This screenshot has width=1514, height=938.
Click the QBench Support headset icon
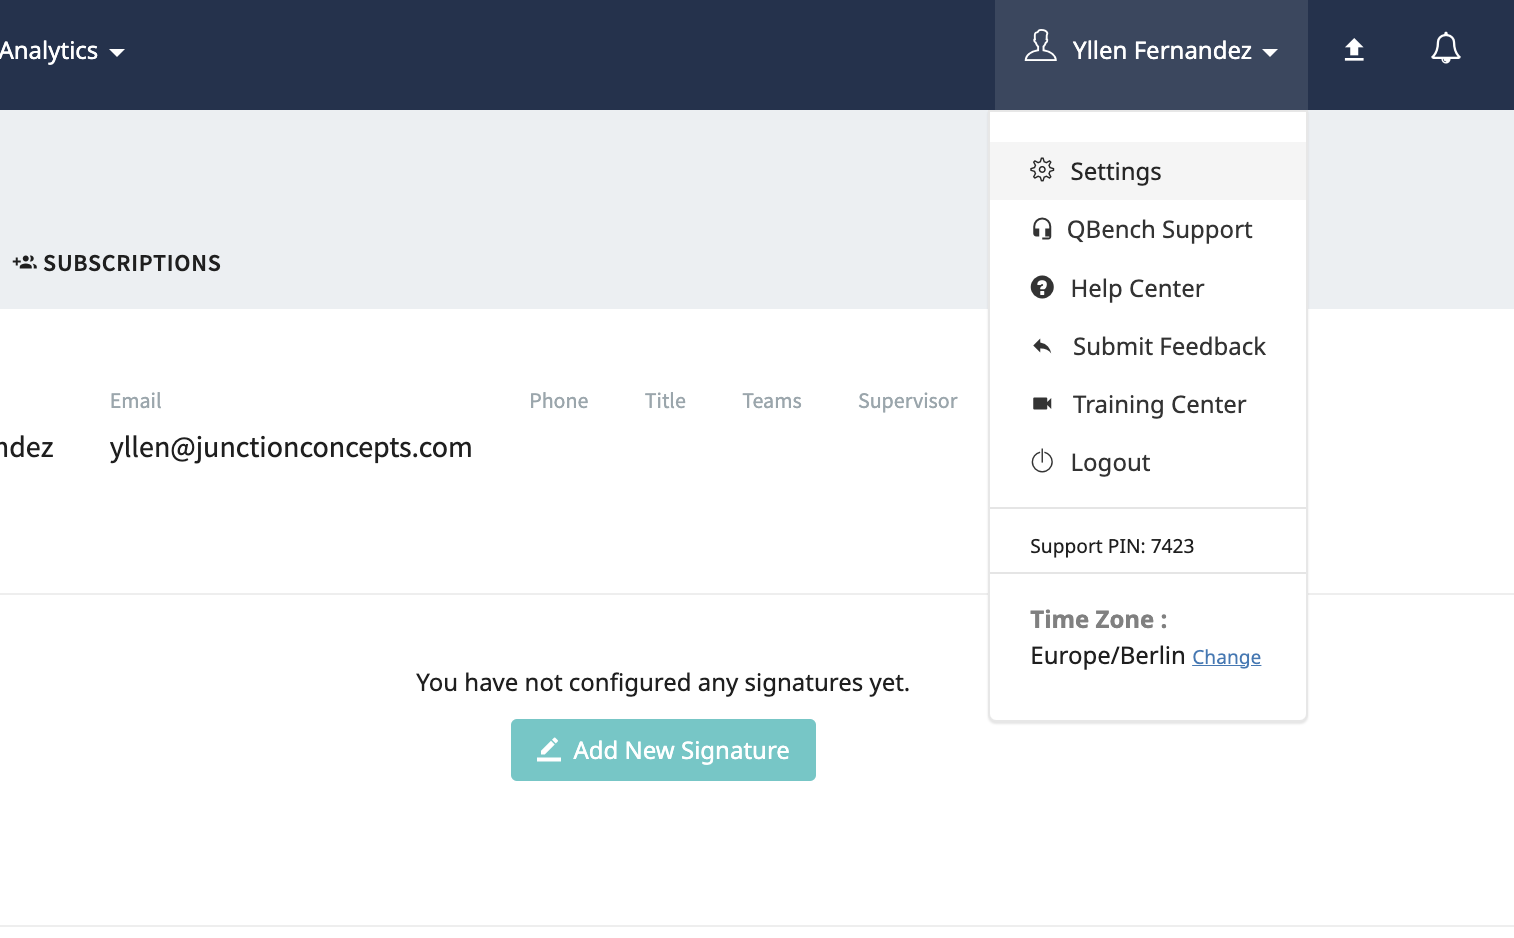click(1042, 228)
